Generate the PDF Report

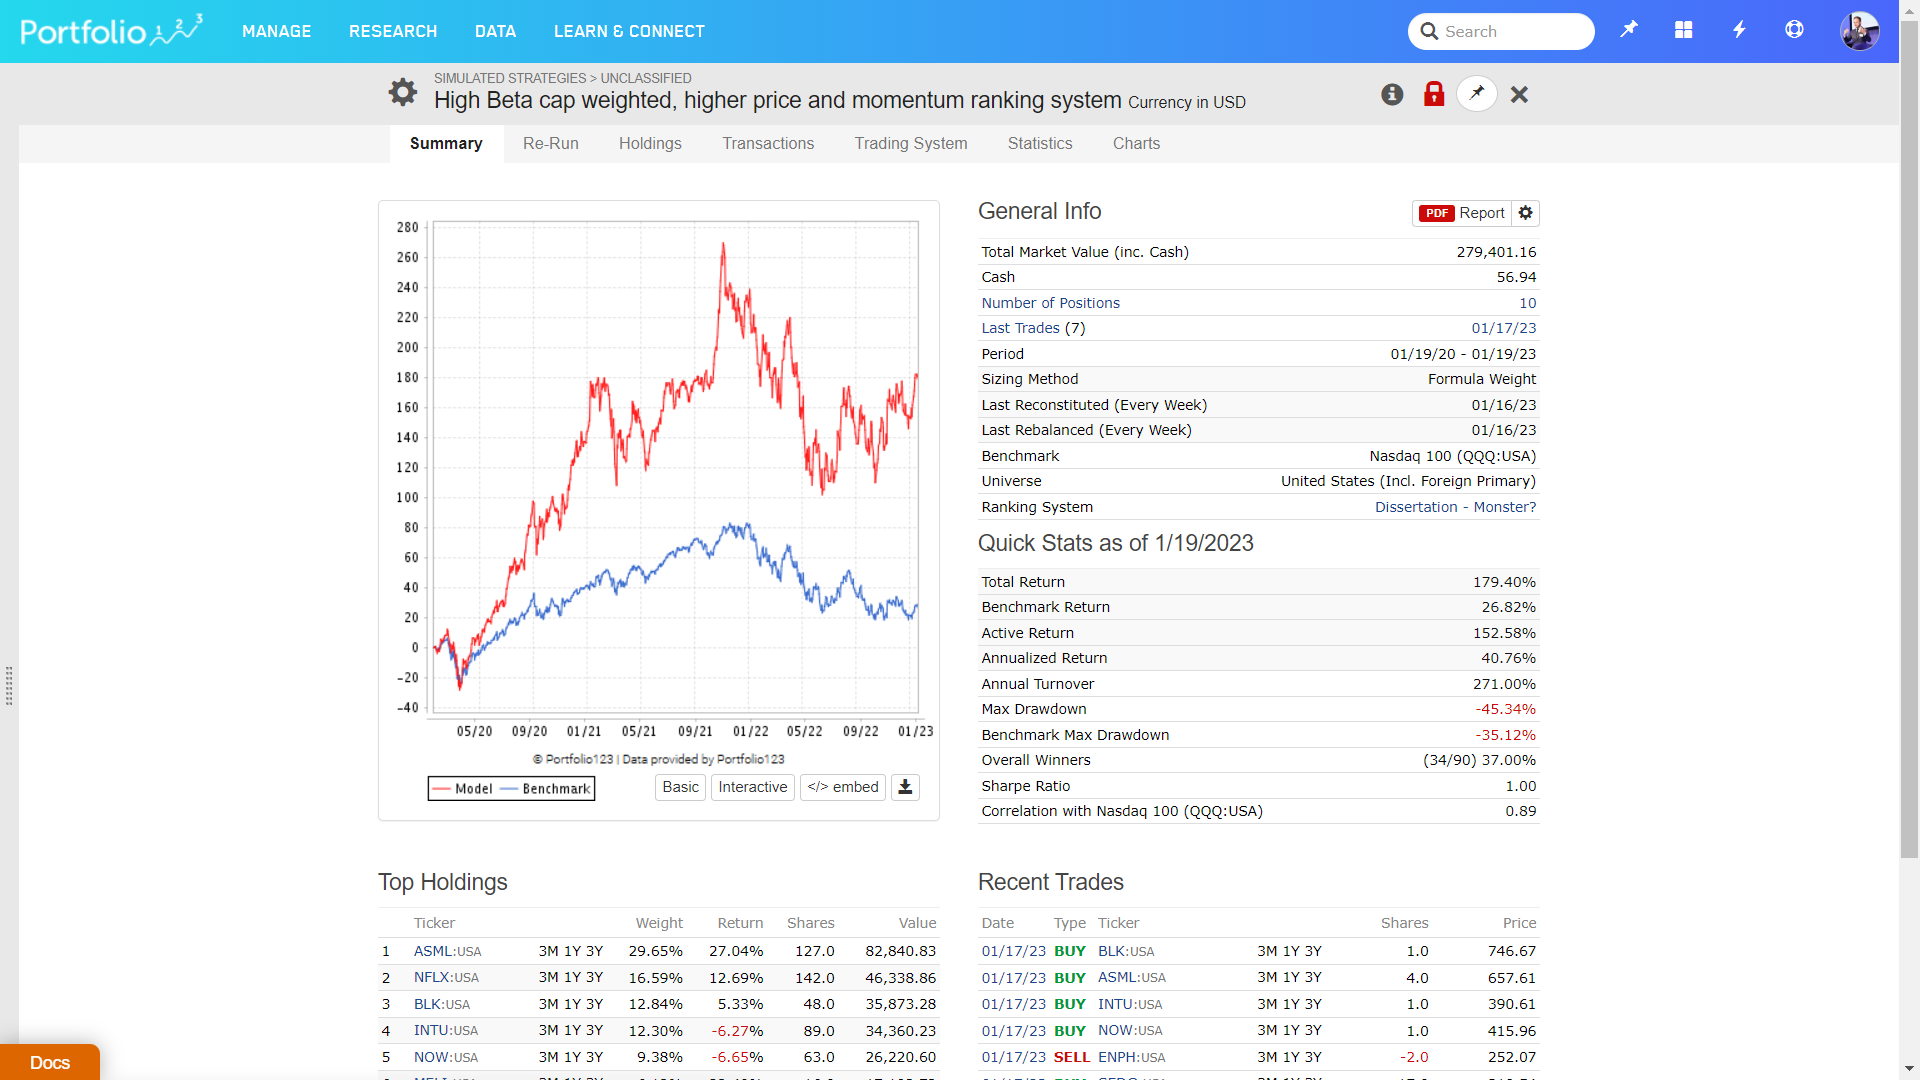[1462, 213]
